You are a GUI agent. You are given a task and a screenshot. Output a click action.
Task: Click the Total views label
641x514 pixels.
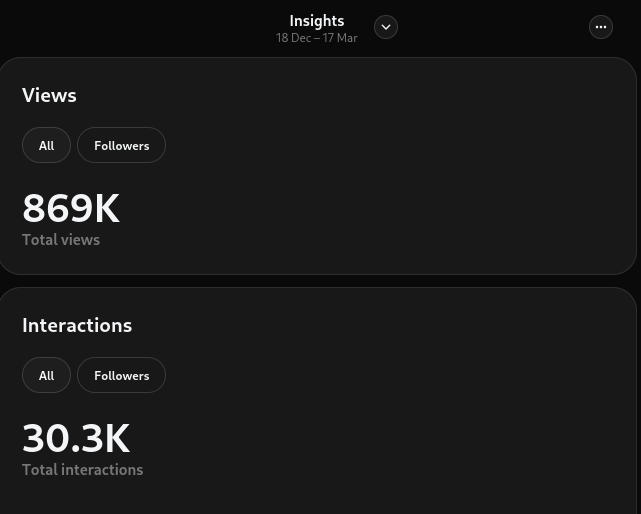(61, 240)
